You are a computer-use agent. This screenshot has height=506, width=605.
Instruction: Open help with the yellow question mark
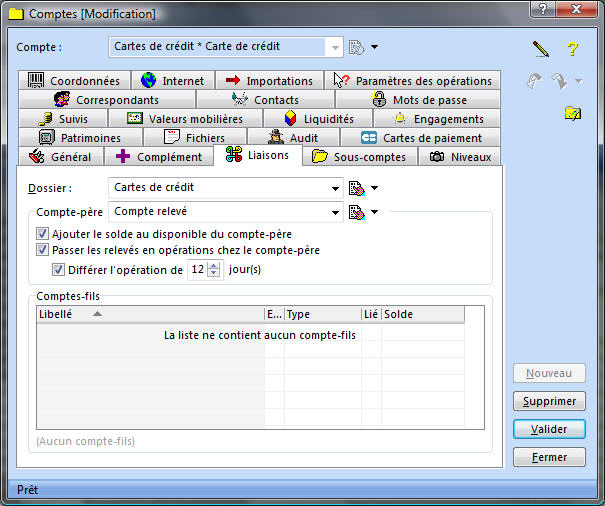click(x=572, y=48)
